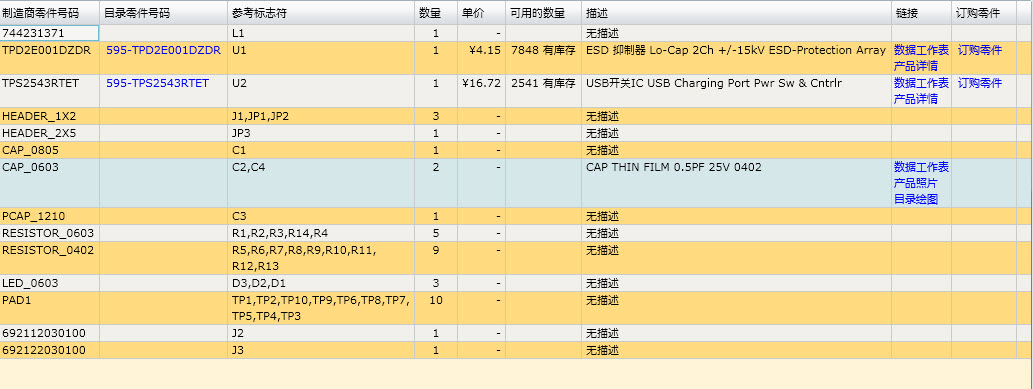Viewport: 1033px width, 389px height.
Task: Open the 产品照片 link for CAP_0603
Action: (x=915, y=183)
